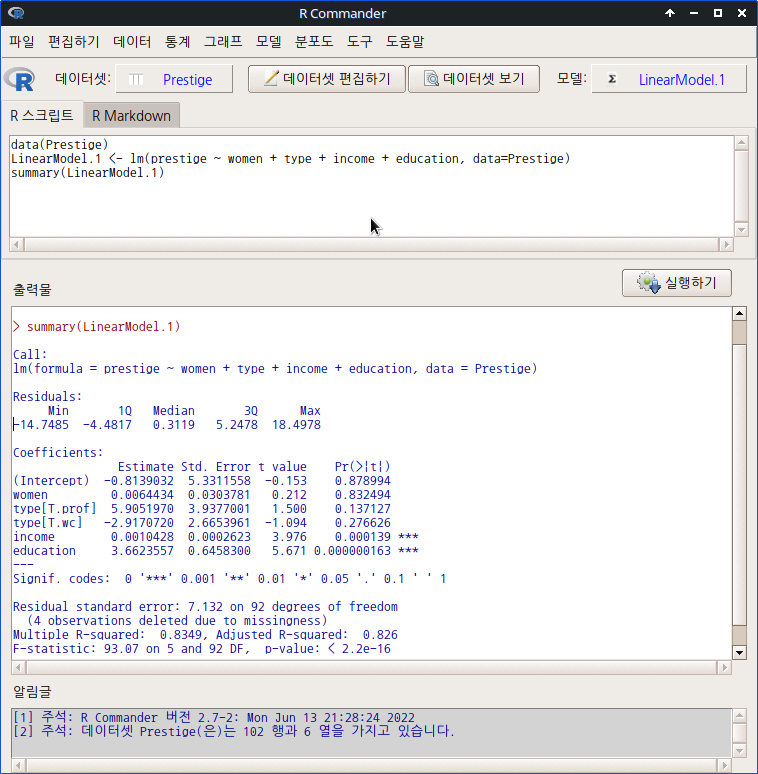Screen dimensions: 758x774
Task: Click the women coefficient row
Action: coord(201,495)
